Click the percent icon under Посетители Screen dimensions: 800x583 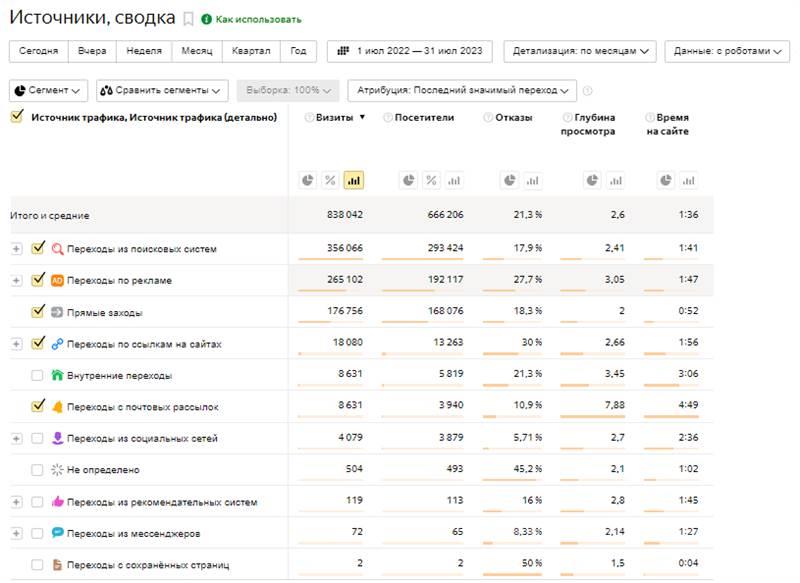point(431,180)
